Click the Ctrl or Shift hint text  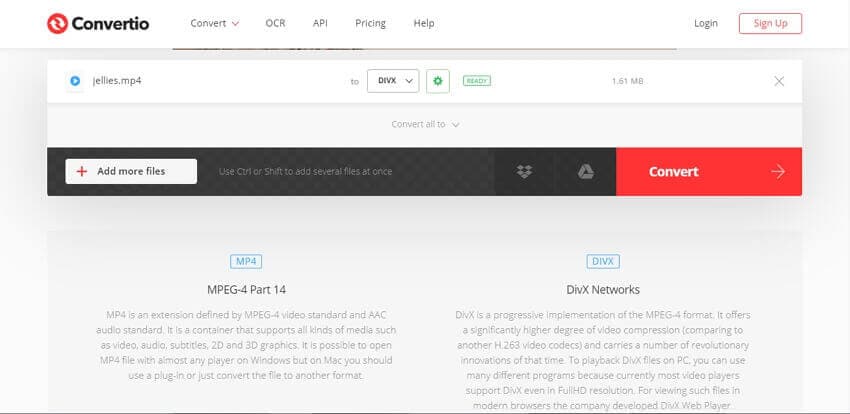pos(305,171)
